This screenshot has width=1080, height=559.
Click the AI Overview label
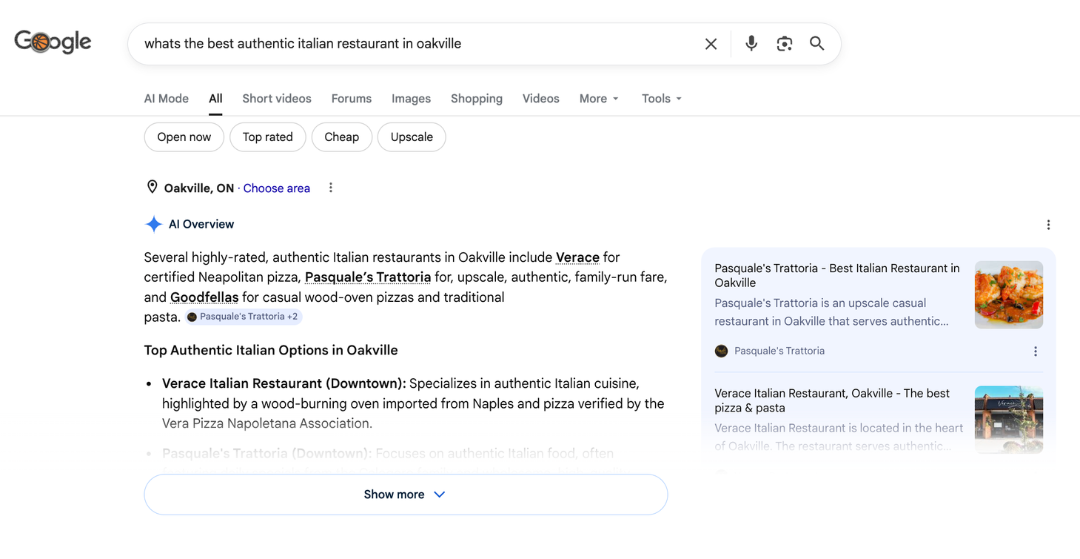point(201,224)
